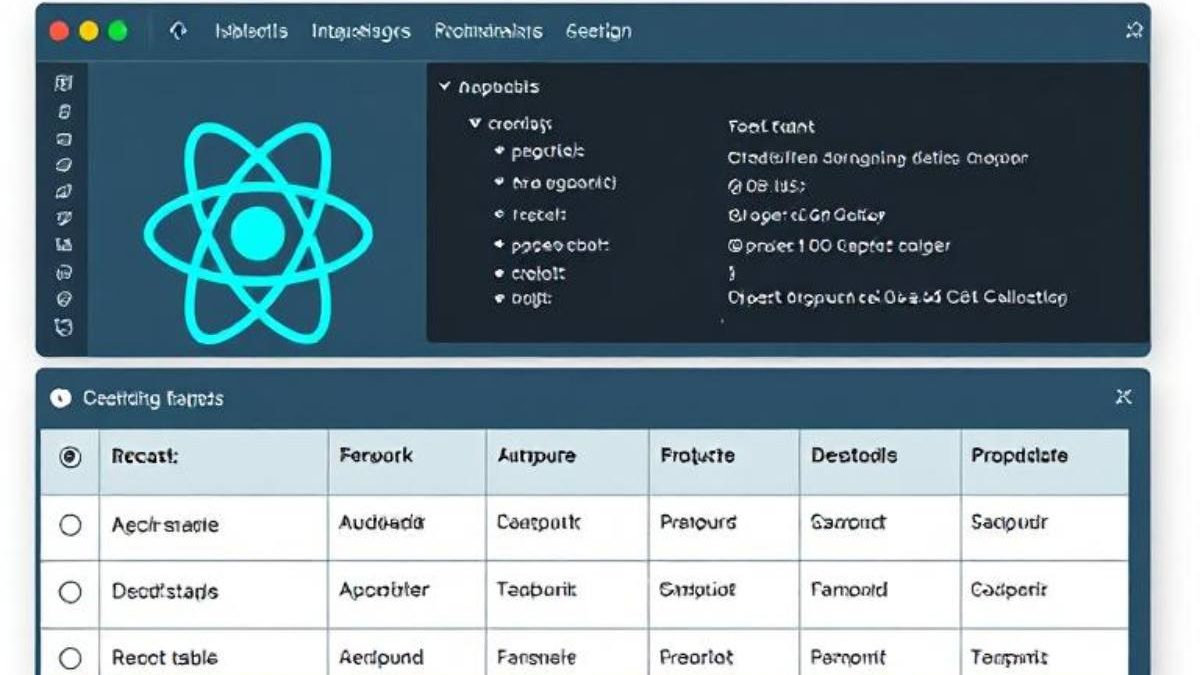
Task: Select the 'bojjt' tree item
Action: point(532,298)
